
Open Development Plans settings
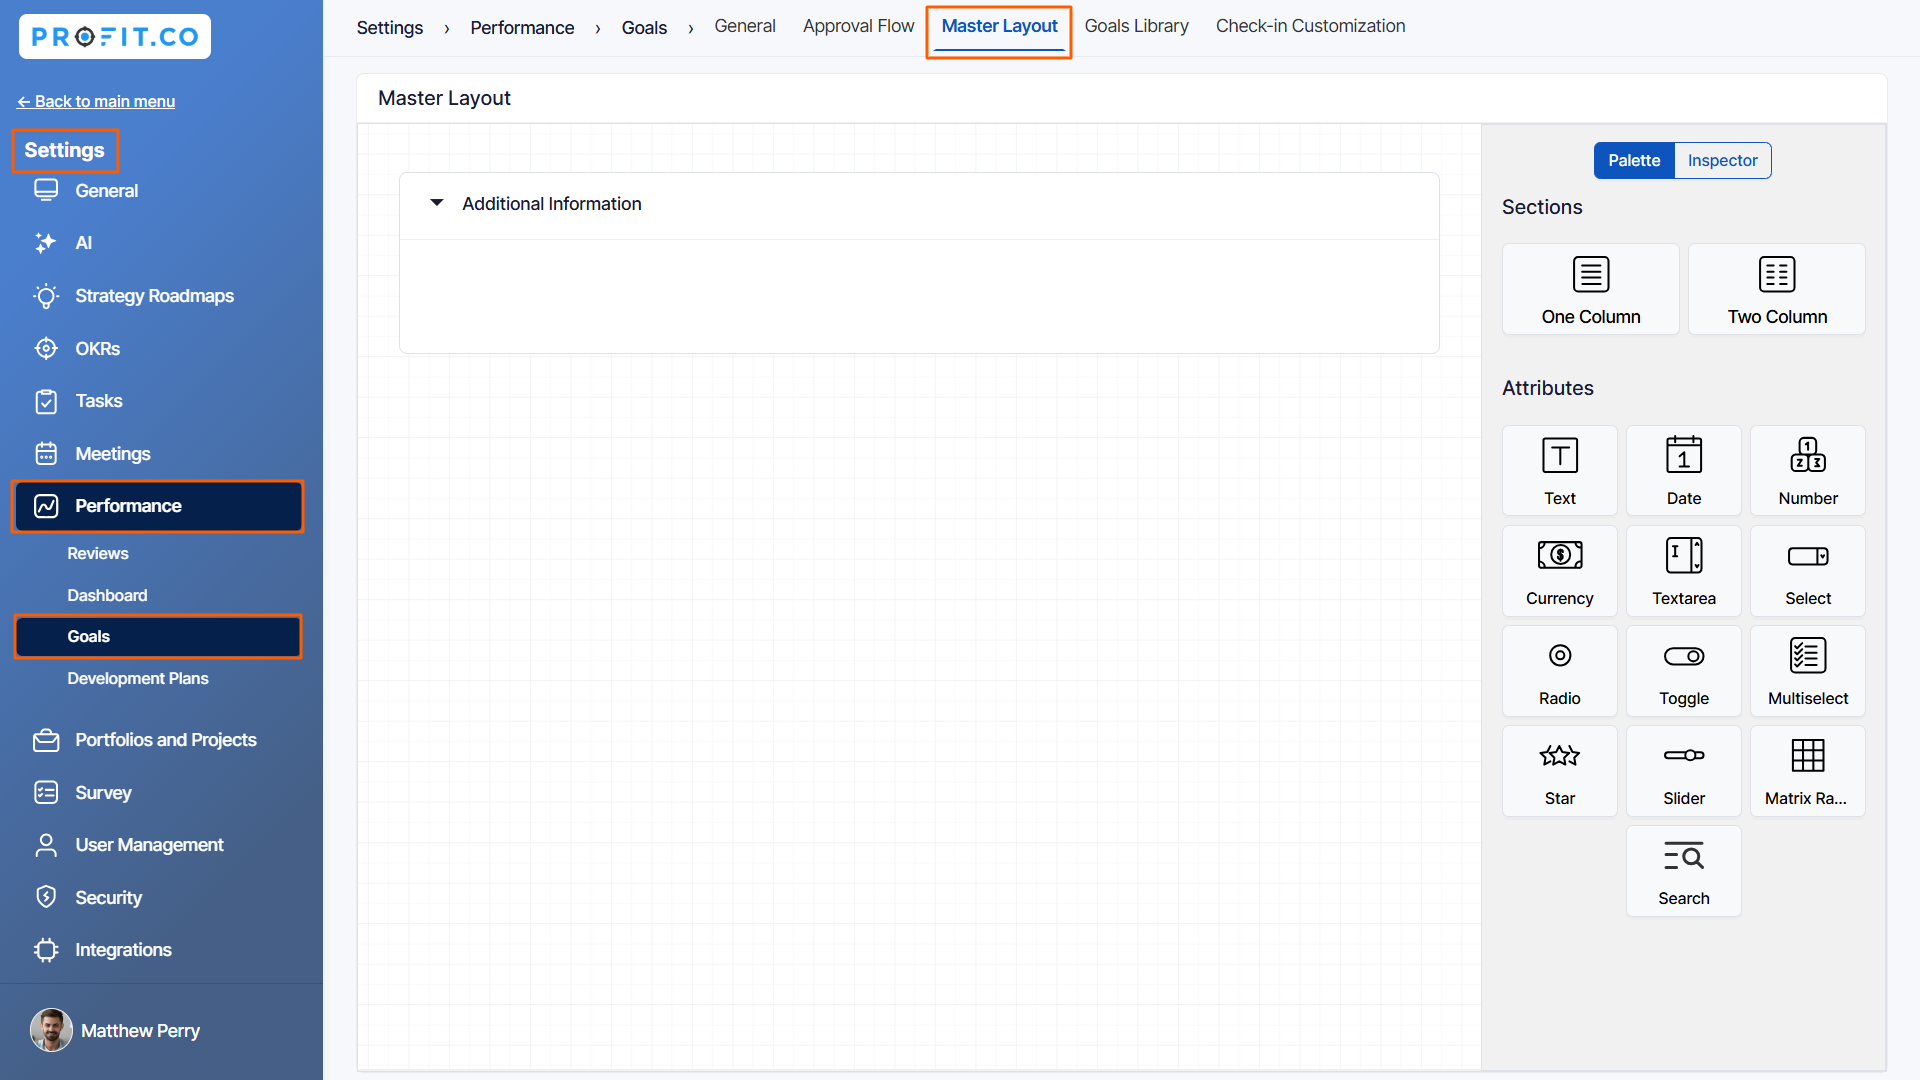[138, 678]
